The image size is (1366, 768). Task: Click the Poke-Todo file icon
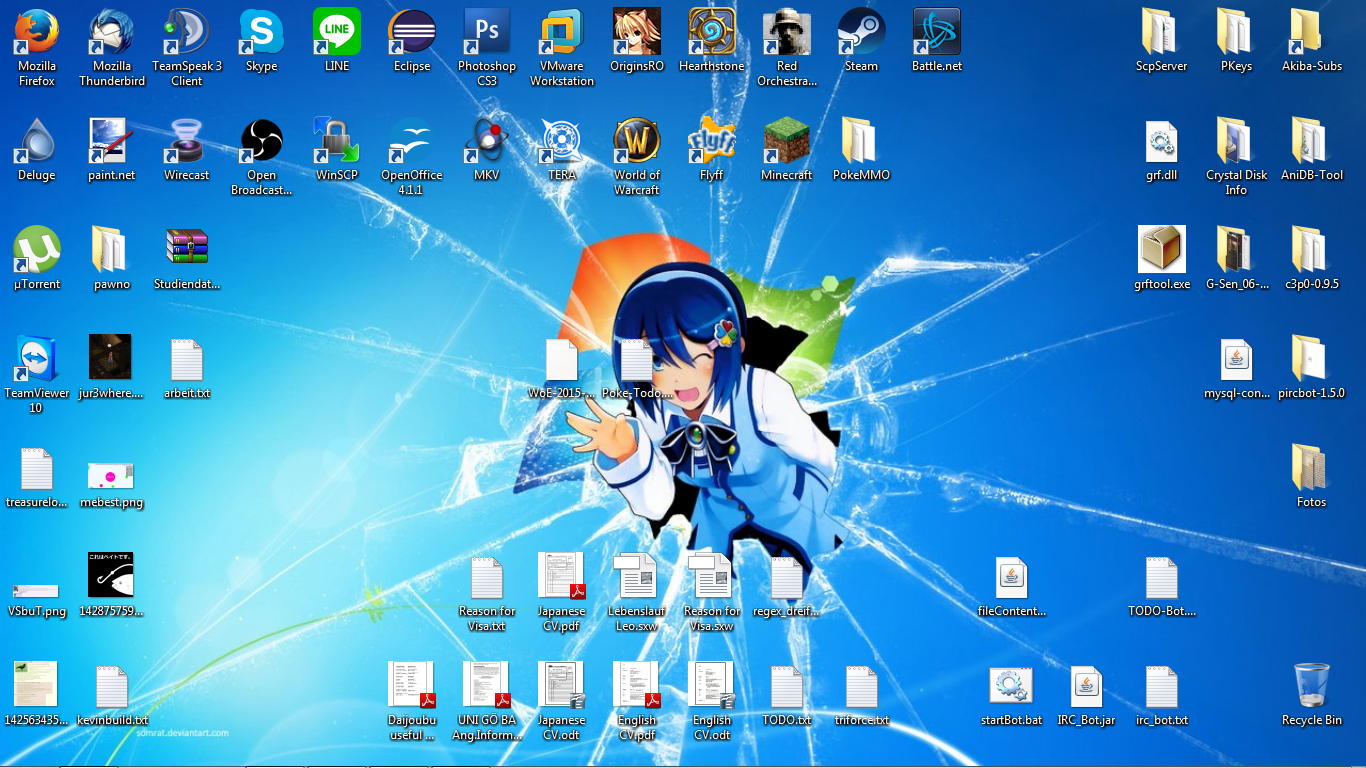click(637, 360)
